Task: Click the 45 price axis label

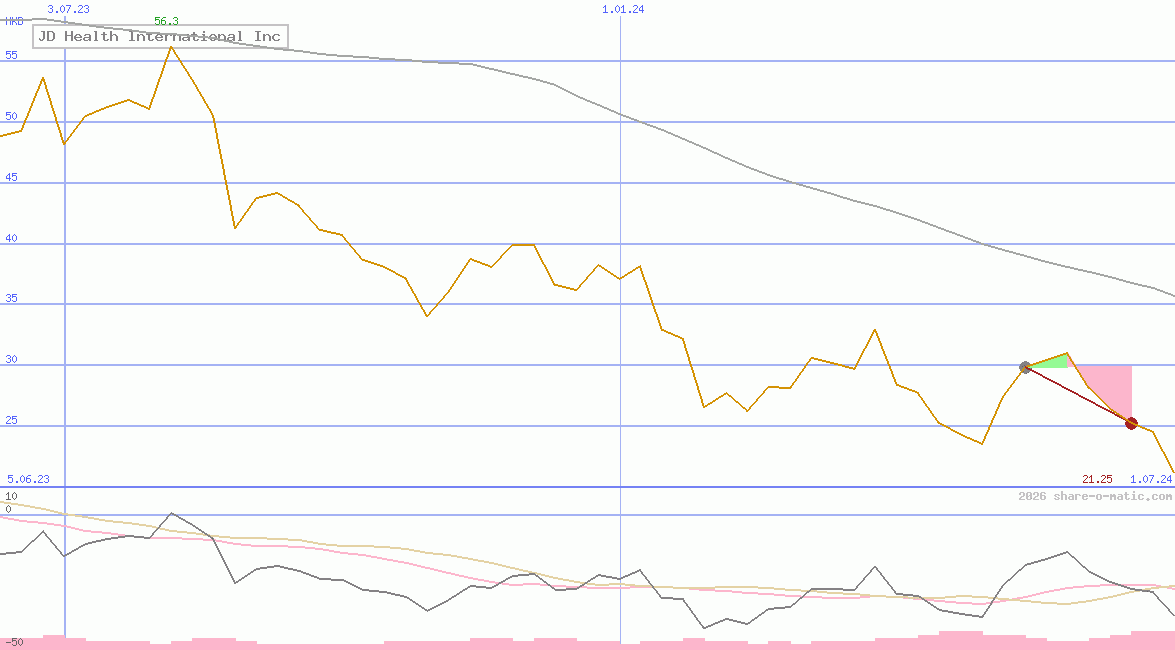Action: (x=11, y=178)
